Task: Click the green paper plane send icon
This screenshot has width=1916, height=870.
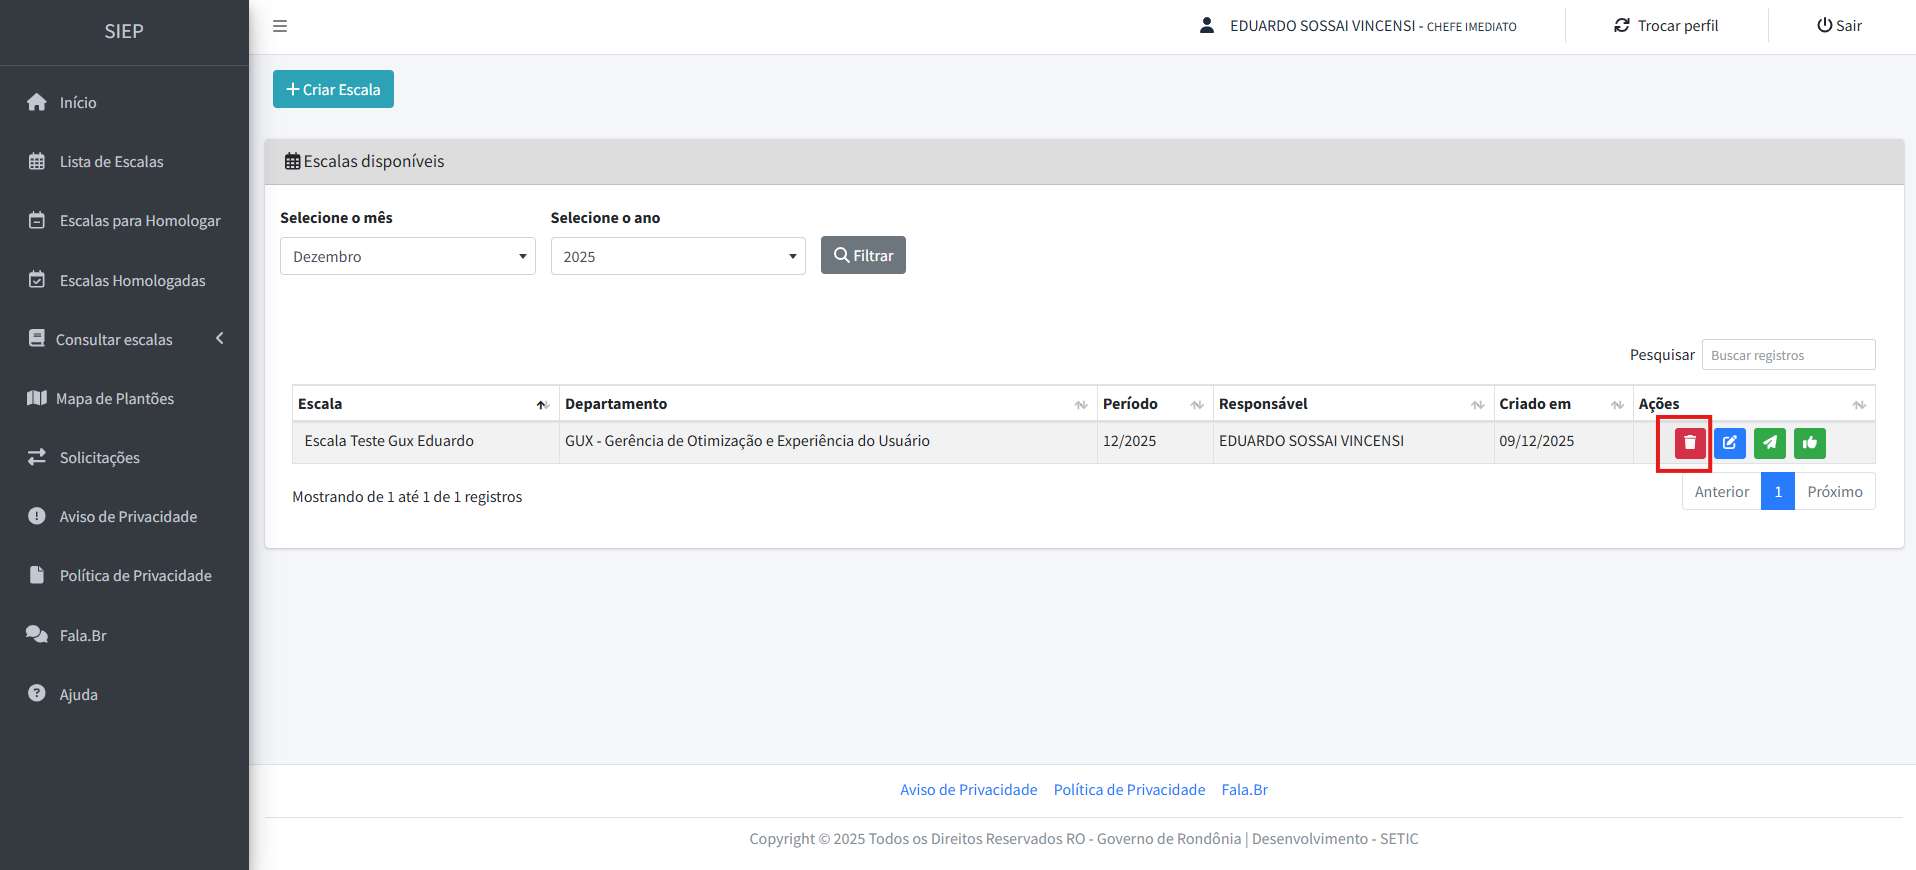Action: (x=1769, y=443)
